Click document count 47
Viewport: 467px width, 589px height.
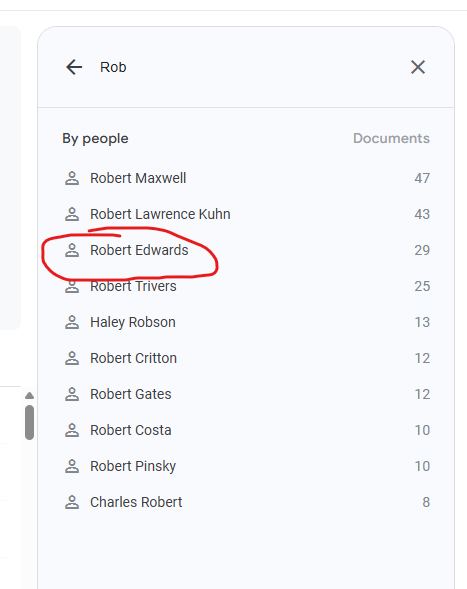click(422, 178)
